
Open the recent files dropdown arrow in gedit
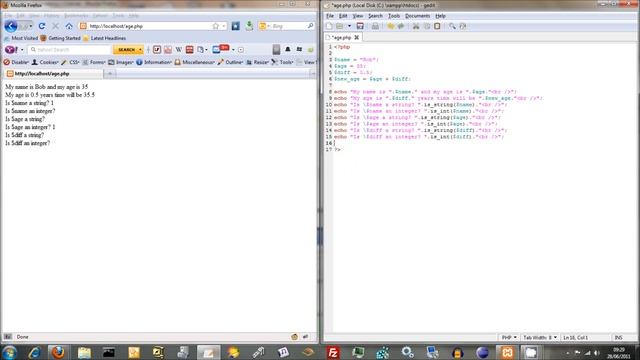tap(349, 26)
